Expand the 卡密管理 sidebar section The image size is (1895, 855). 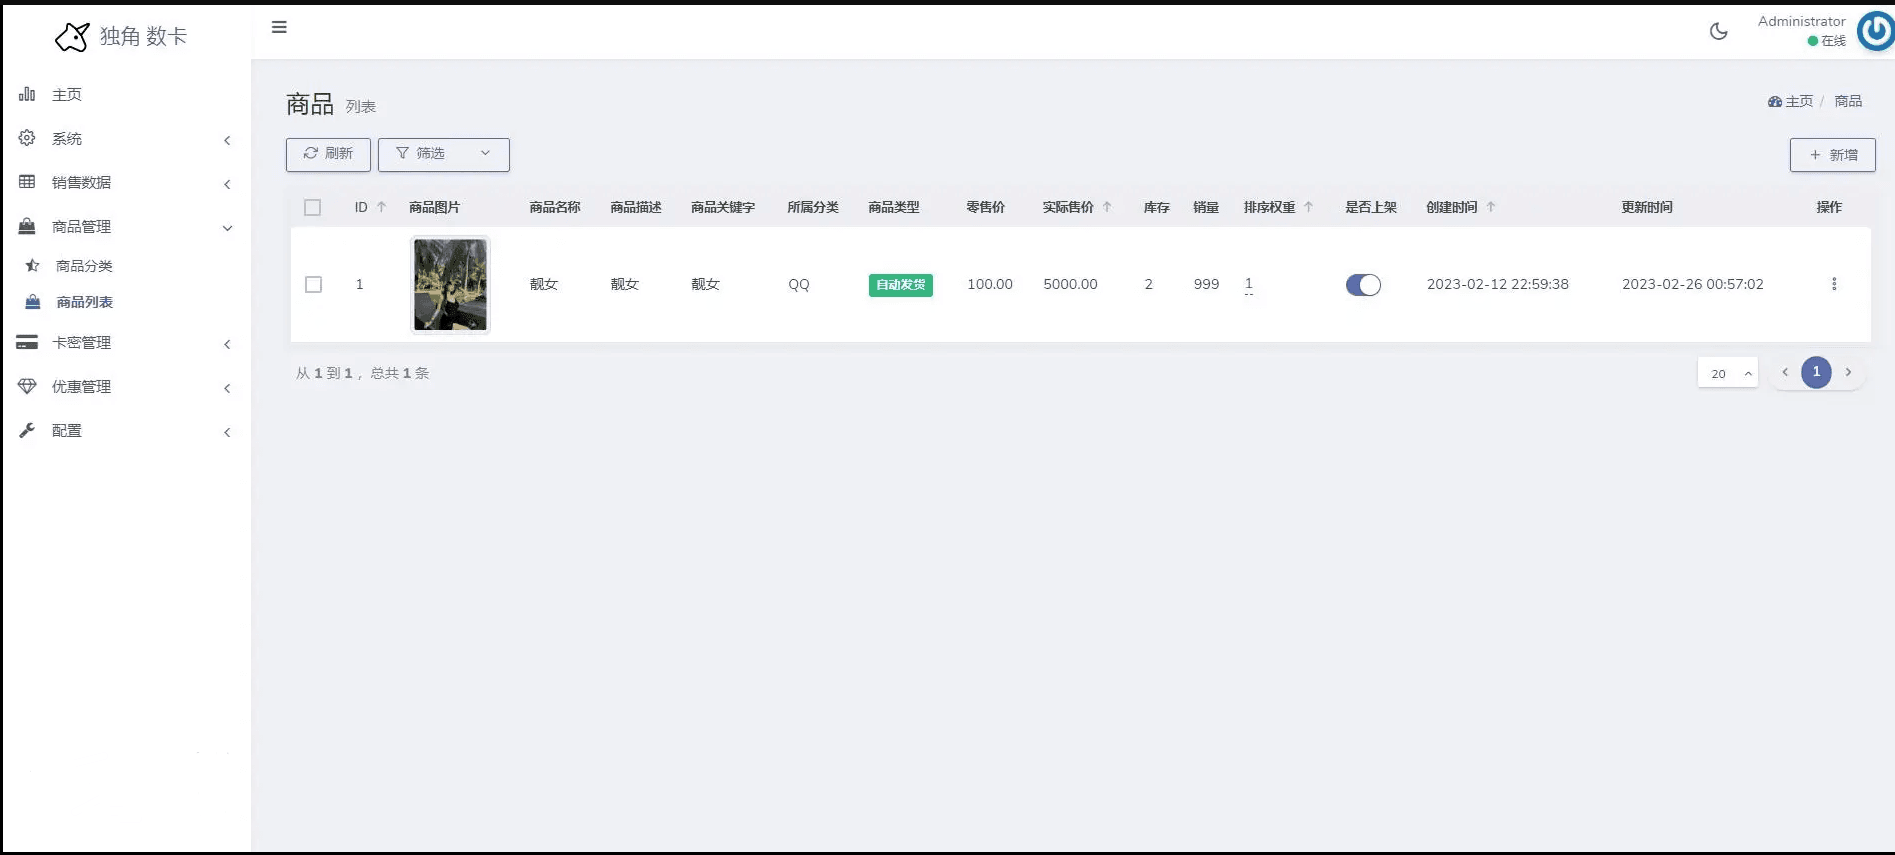pyautogui.click(x=125, y=343)
